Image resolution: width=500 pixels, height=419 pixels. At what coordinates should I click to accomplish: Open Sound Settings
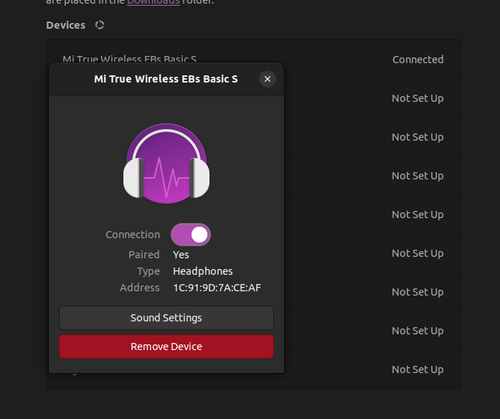[166, 318]
